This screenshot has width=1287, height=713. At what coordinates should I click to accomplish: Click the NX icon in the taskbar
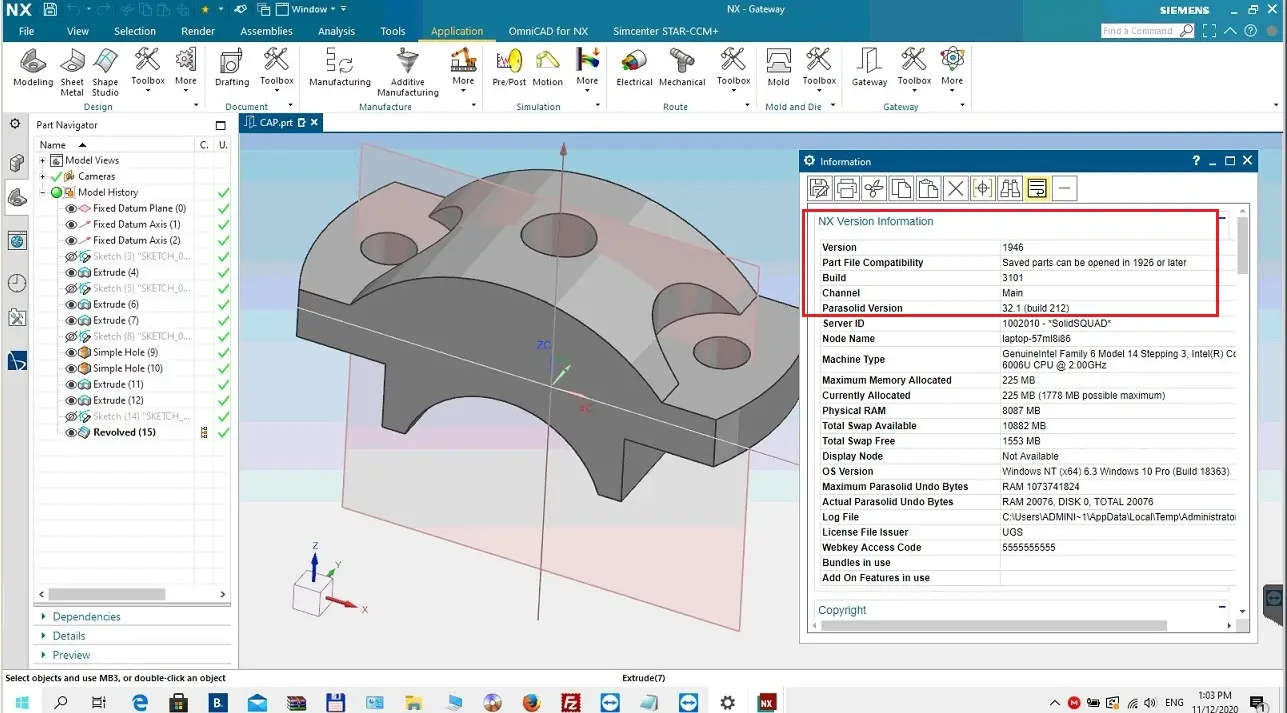tap(767, 702)
